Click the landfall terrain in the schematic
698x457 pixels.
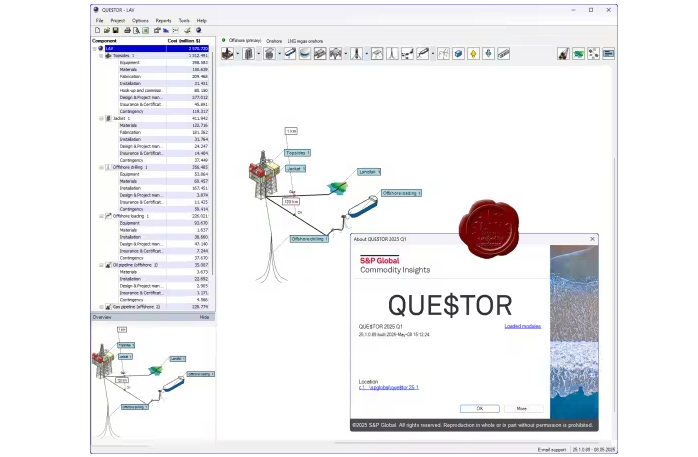[337, 188]
